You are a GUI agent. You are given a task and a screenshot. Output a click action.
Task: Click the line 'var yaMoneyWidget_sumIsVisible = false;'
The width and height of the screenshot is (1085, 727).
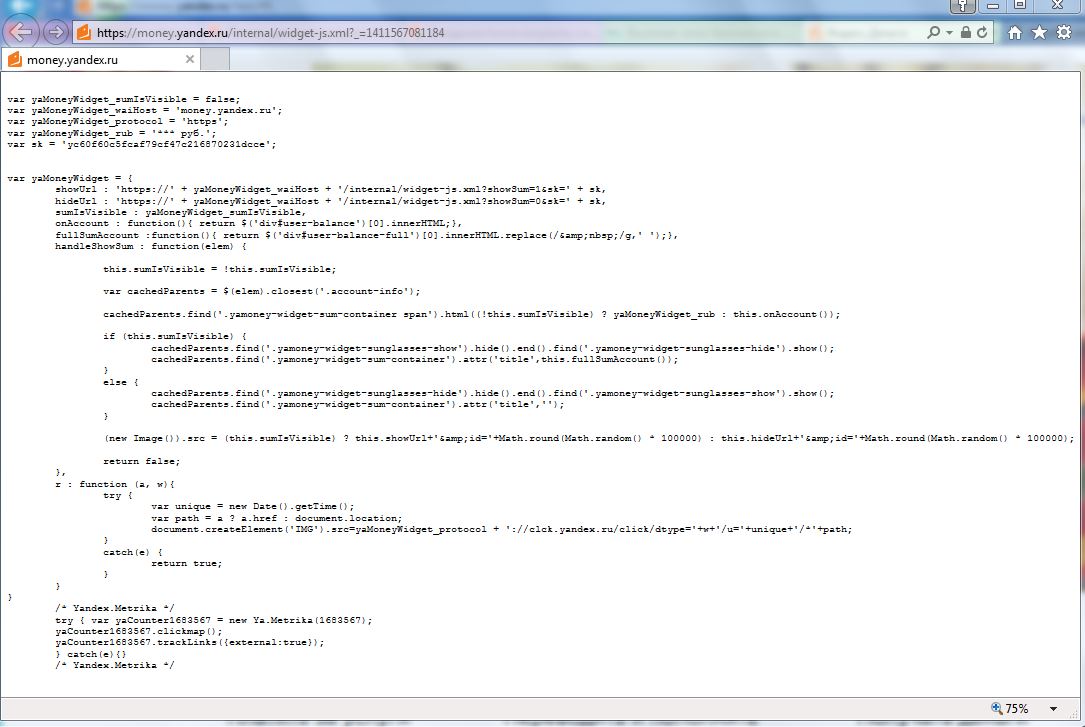point(124,99)
